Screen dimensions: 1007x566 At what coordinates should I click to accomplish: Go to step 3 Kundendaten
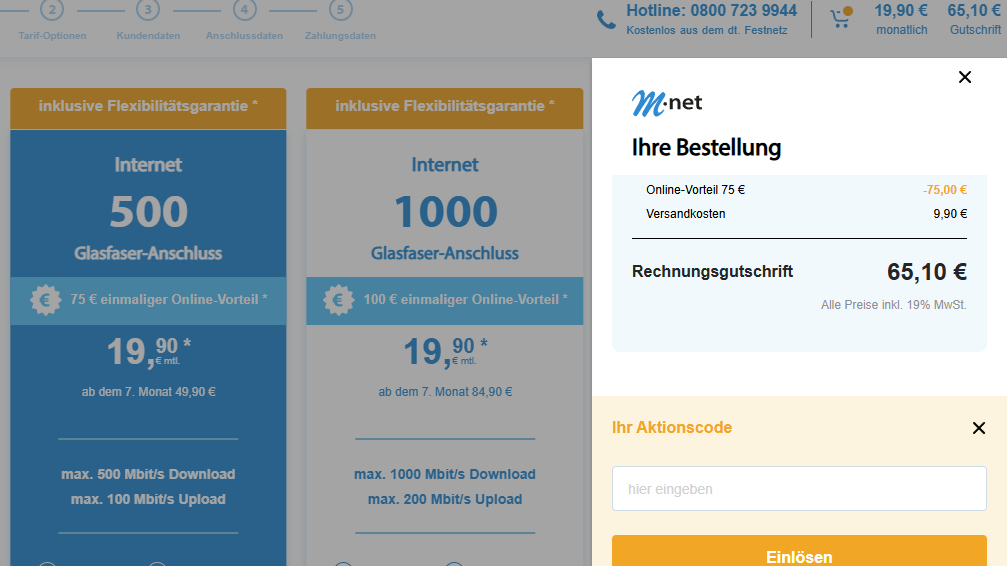(148, 11)
